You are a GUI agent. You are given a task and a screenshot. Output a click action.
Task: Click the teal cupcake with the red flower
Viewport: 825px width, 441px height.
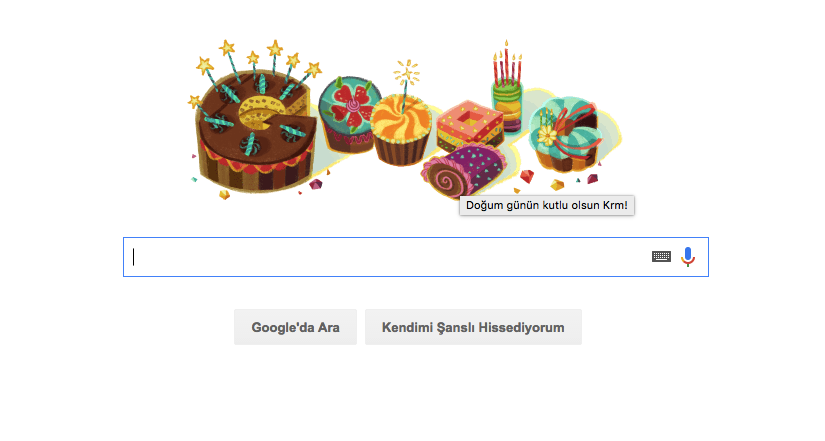[x=347, y=114]
